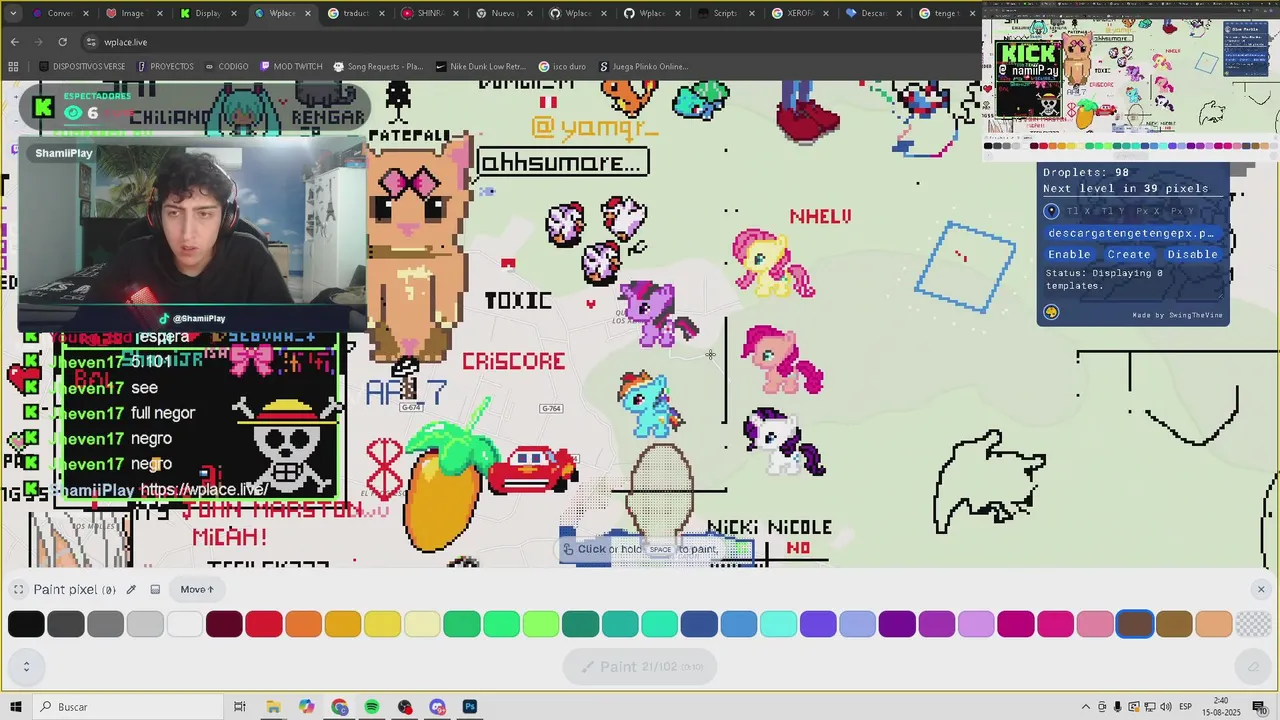Open the CODIGO bookmark
Image resolution: width=1280 pixels, height=720 pixels.
click(x=226, y=67)
